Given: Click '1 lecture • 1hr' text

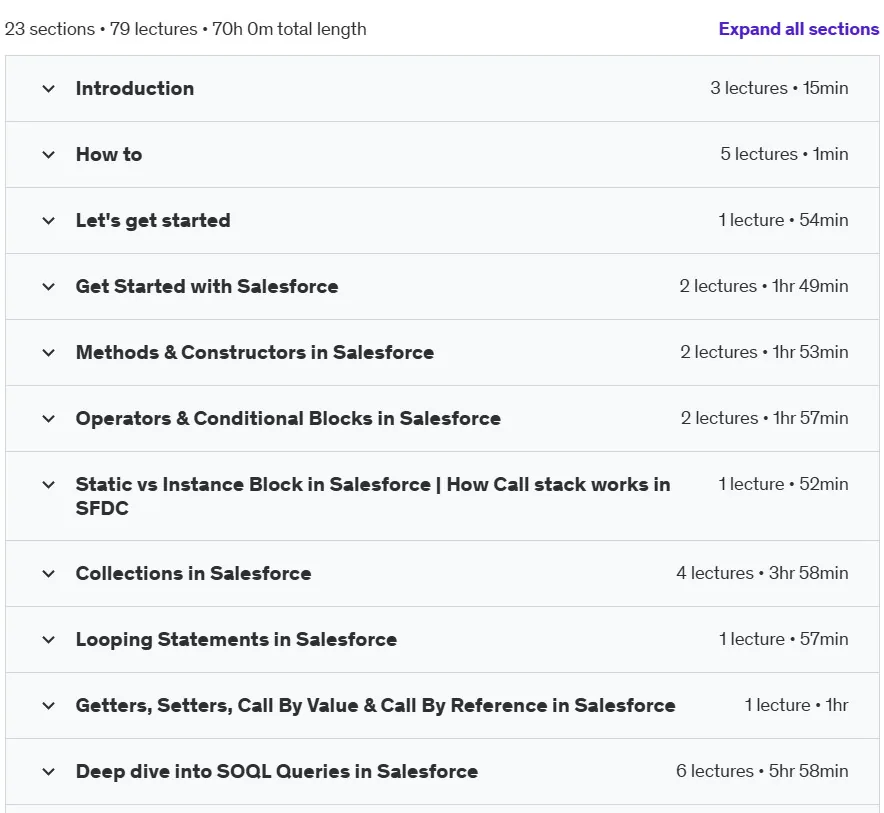Looking at the screenshot, I should coord(796,705).
